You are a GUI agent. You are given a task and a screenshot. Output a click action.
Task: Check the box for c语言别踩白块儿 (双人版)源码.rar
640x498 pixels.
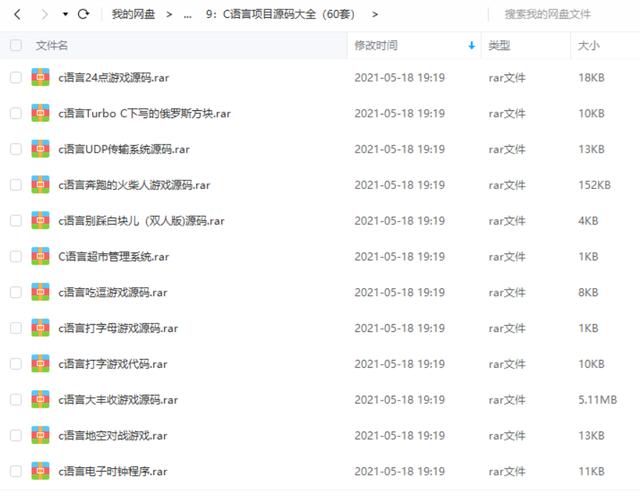point(16,221)
